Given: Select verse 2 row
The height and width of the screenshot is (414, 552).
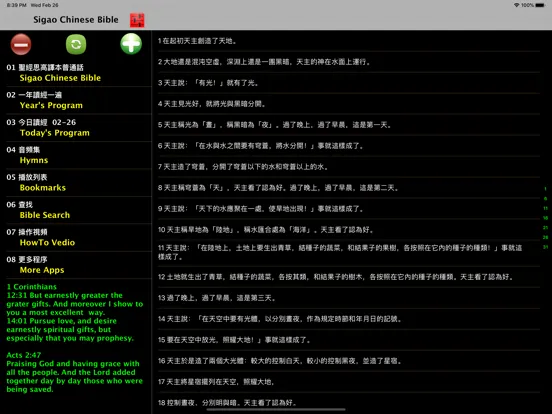Looking at the screenshot, I should tap(349, 62).
